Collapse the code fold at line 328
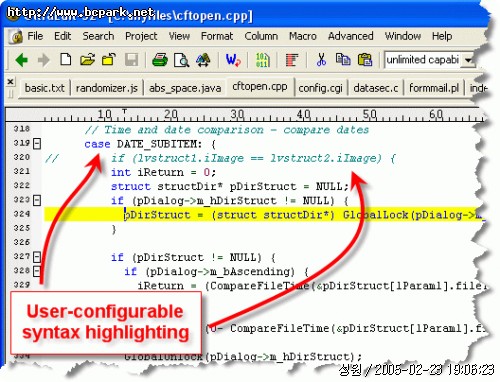This screenshot has height=382, width=500. tap(37, 271)
